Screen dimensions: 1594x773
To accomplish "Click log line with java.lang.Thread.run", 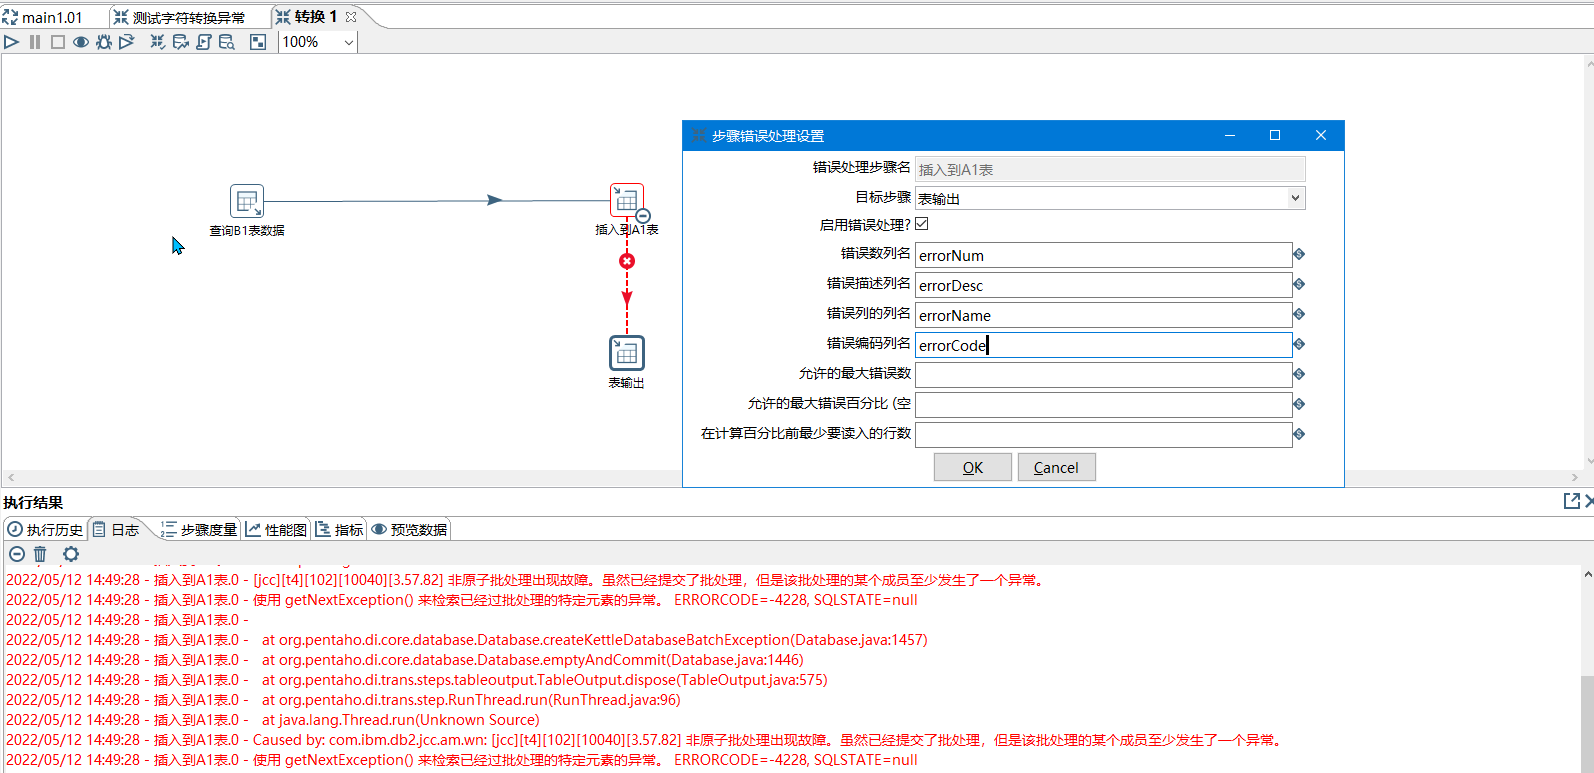I will coord(273,720).
